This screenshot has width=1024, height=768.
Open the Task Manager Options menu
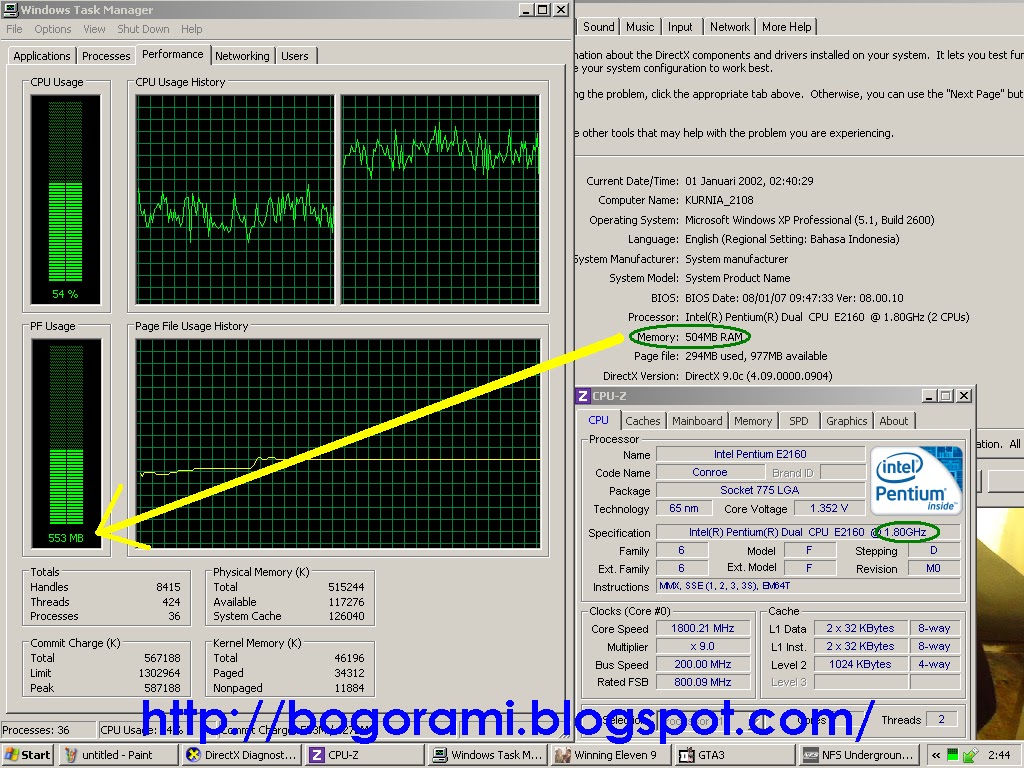53,29
